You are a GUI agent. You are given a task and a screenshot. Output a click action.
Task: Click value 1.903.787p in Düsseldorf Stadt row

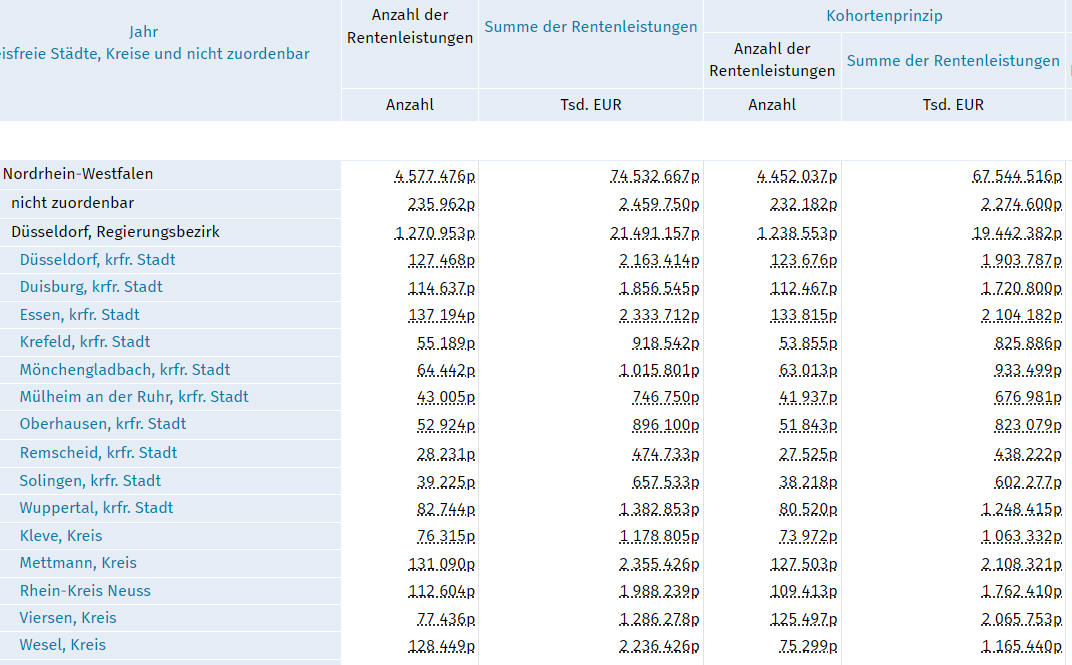(x=1021, y=260)
